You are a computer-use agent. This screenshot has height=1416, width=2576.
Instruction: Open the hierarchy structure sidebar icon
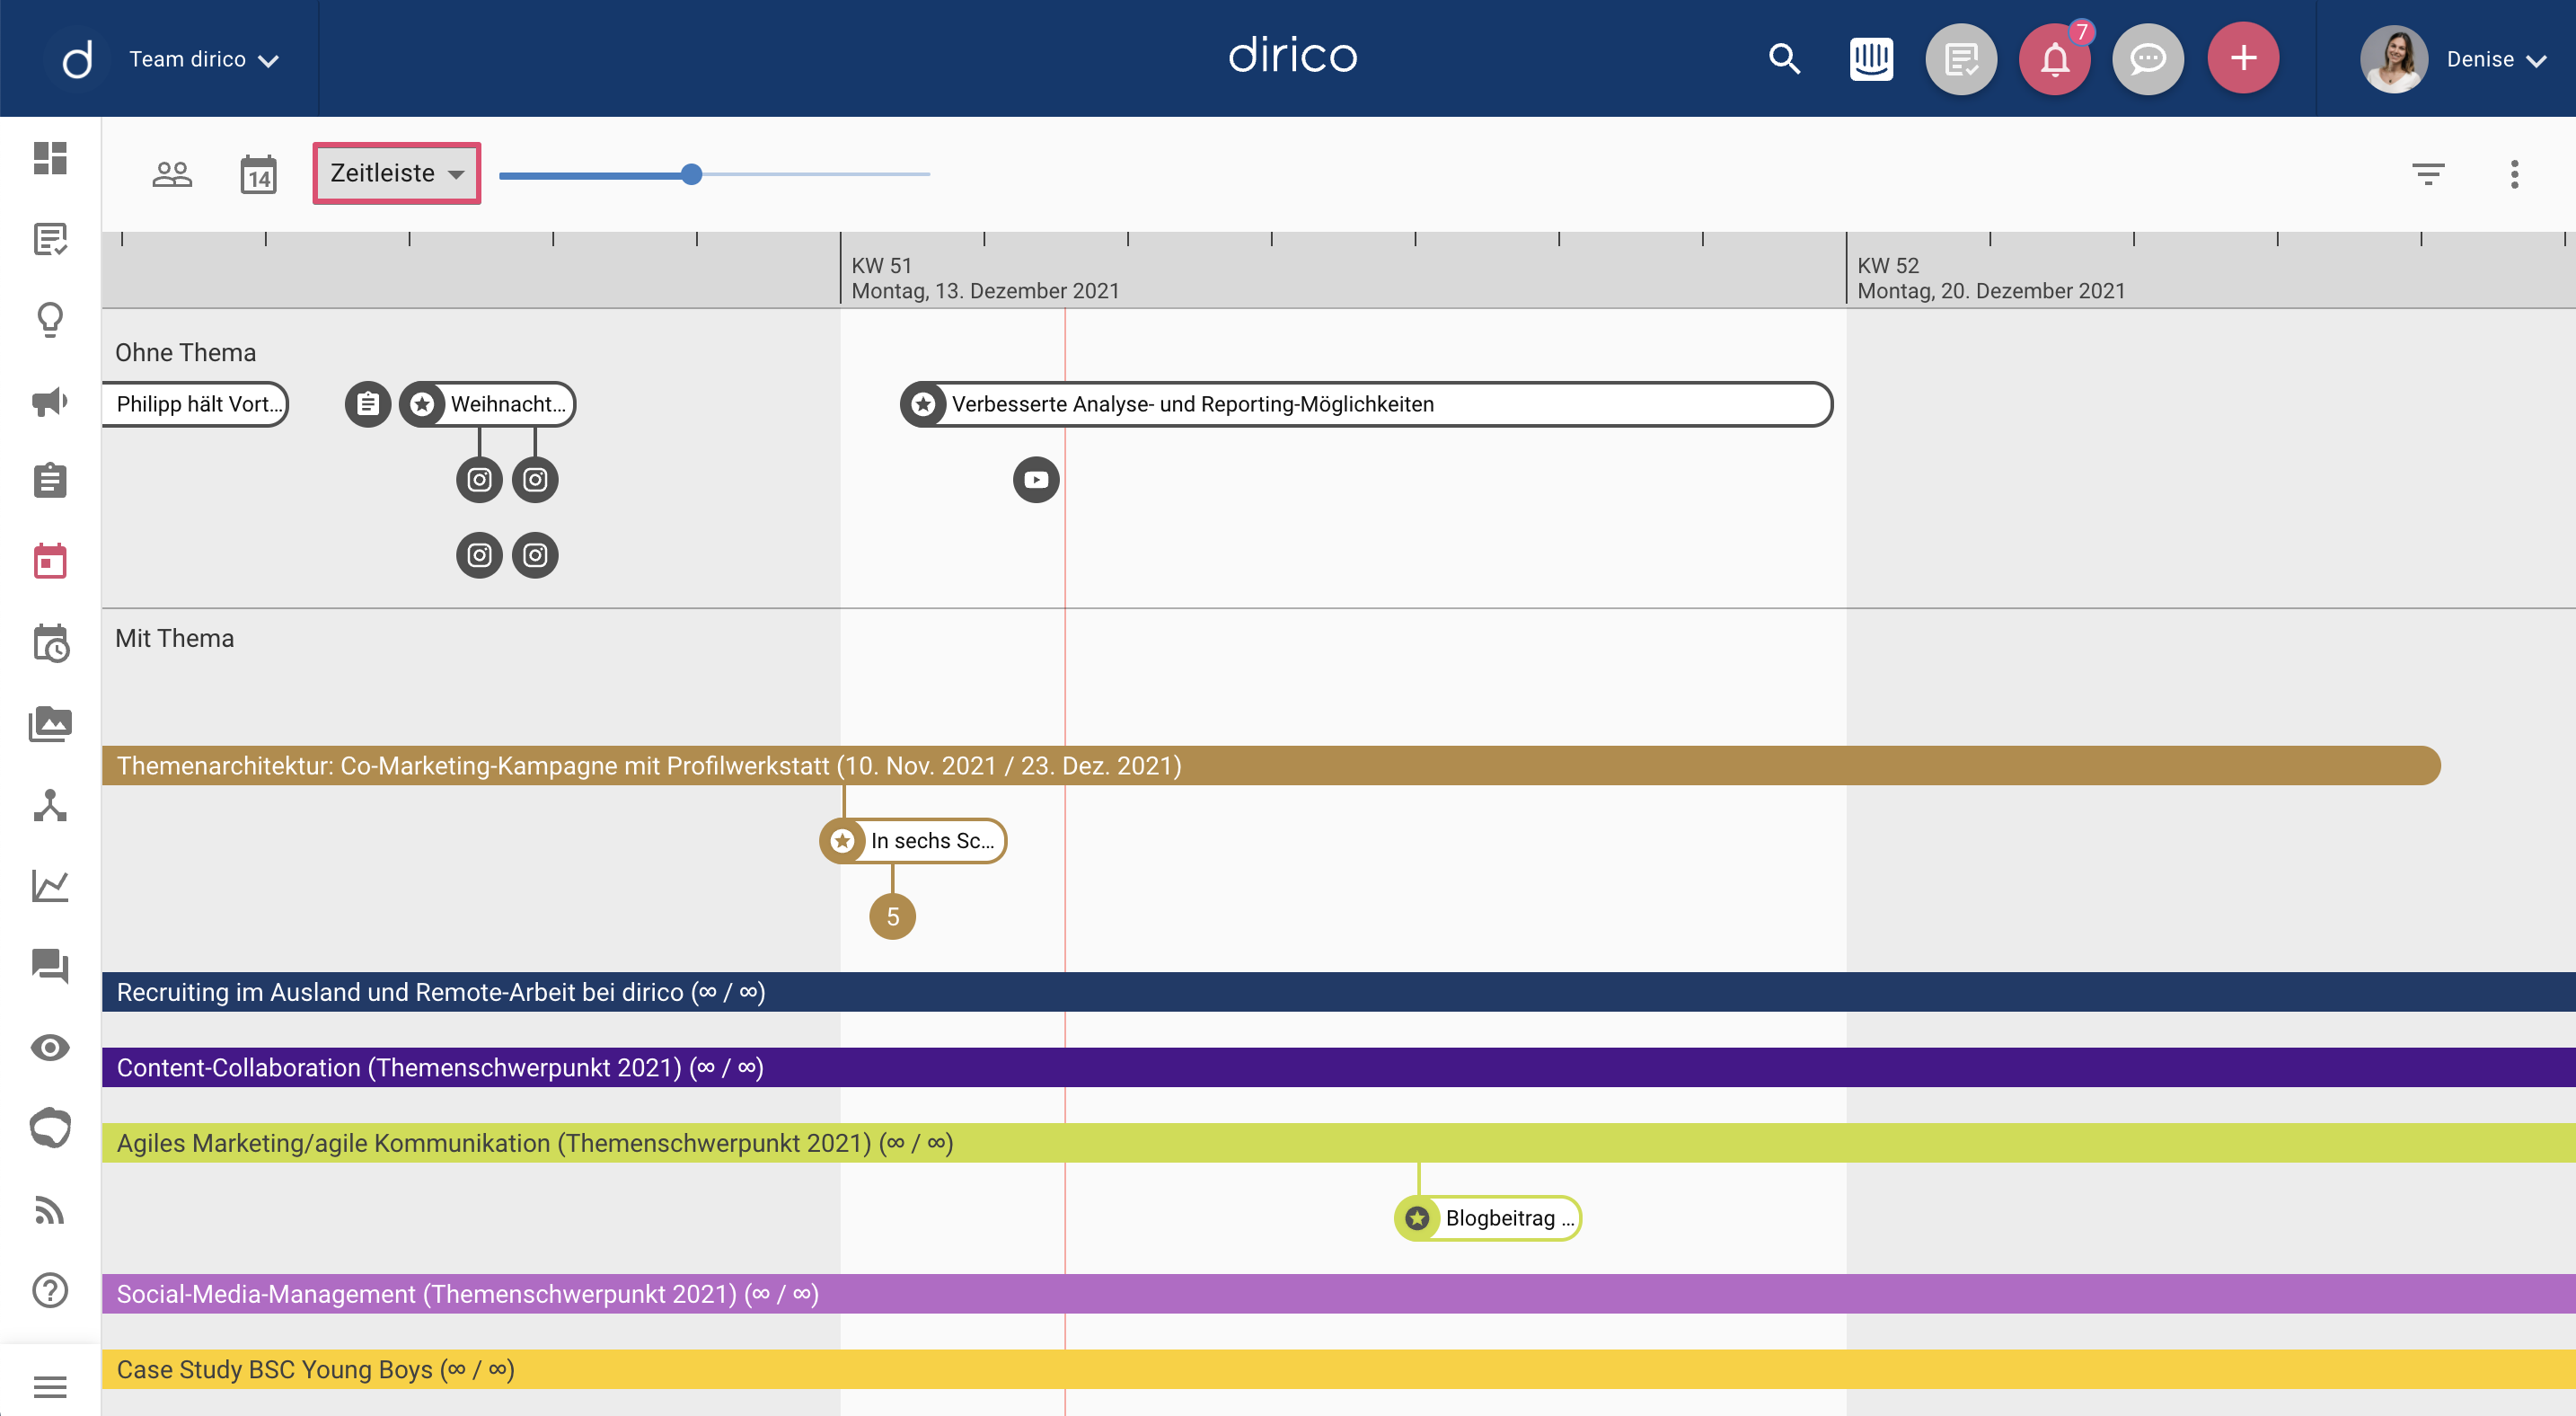click(x=50, y=805)
